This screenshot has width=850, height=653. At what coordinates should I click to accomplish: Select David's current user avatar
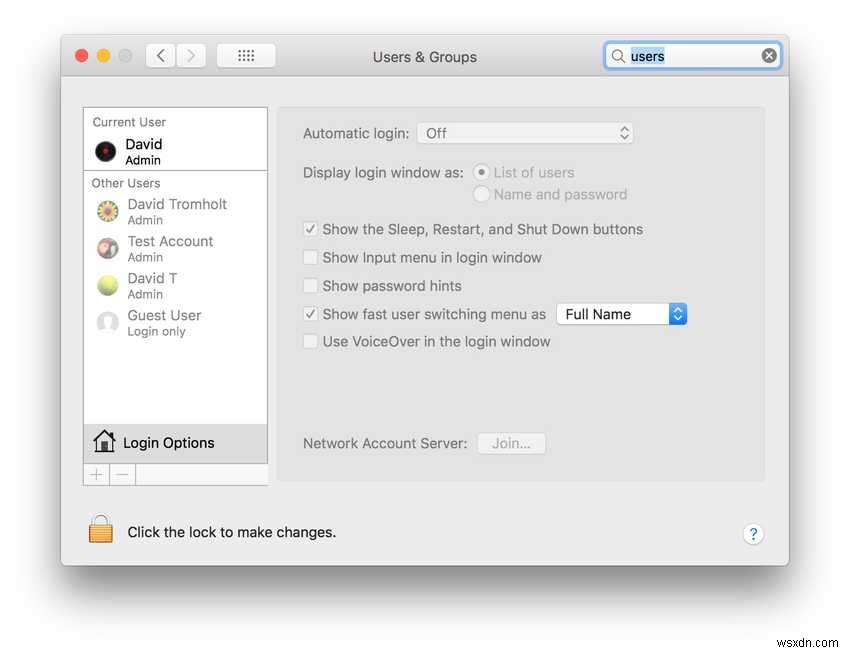click(x=107, y=149)
